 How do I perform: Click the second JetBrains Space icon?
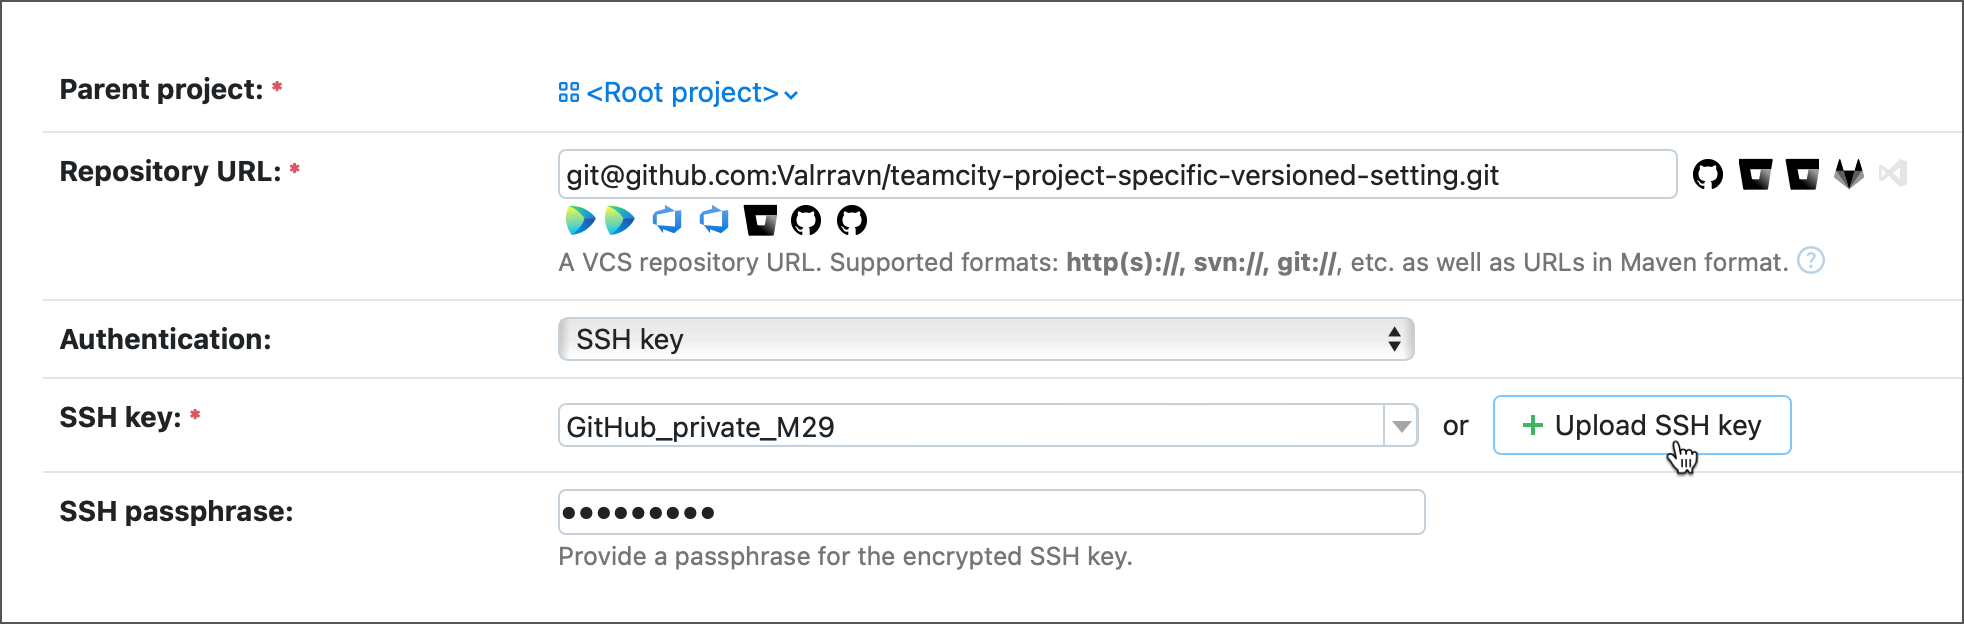[x=618, y=220]
